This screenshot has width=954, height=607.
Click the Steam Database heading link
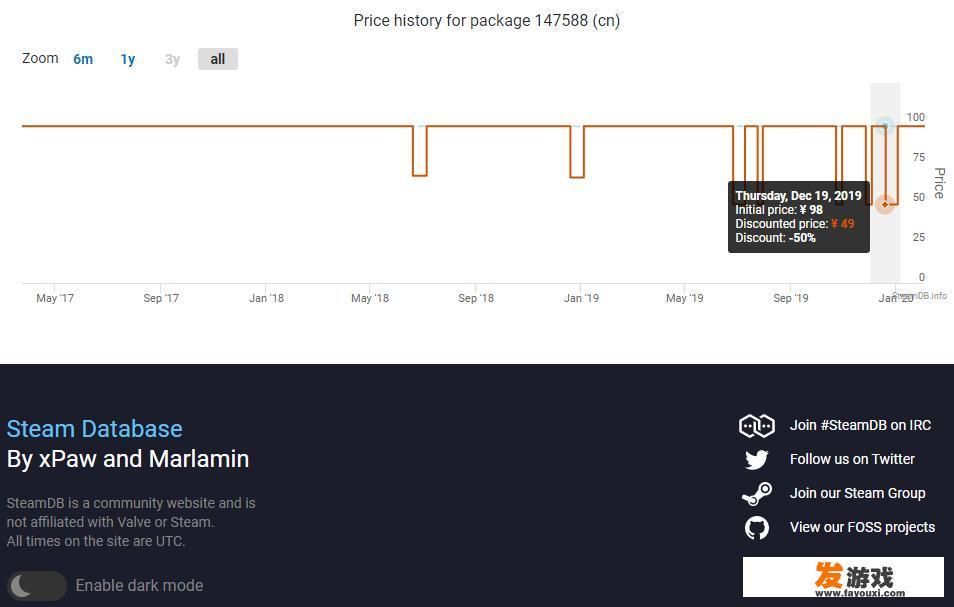(x=94, y=429)
